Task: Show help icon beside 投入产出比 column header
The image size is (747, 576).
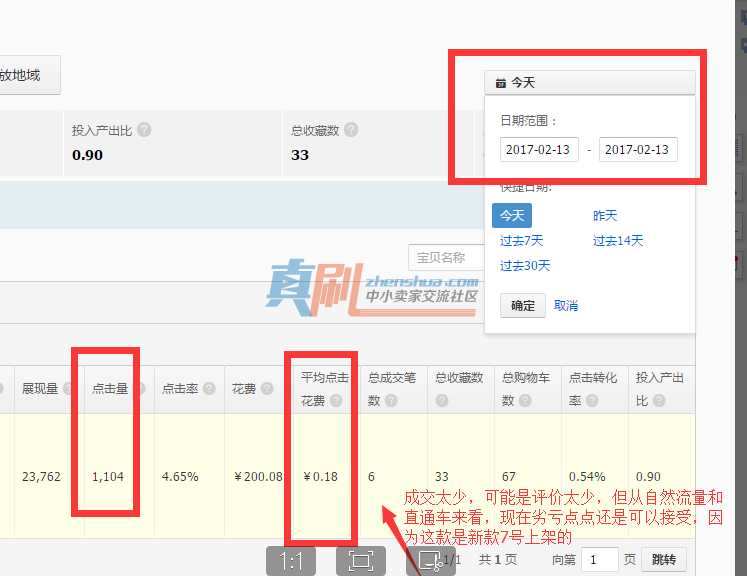Action: [x=659, y=401]
